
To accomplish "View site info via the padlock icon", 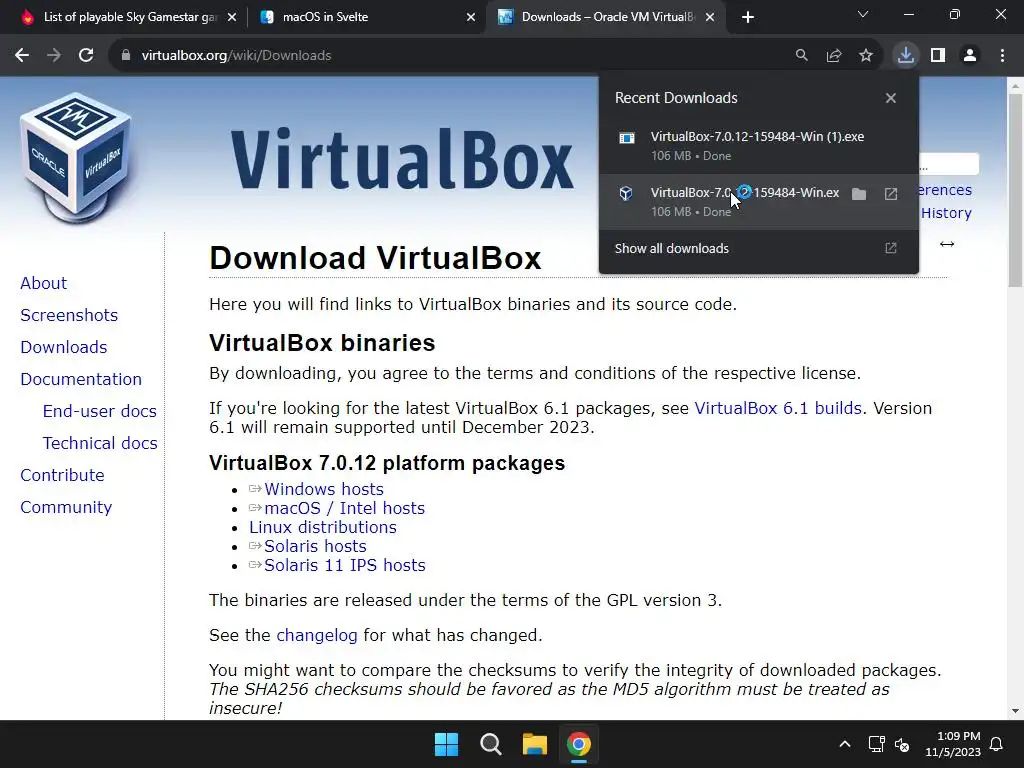I will pos(126,56).
